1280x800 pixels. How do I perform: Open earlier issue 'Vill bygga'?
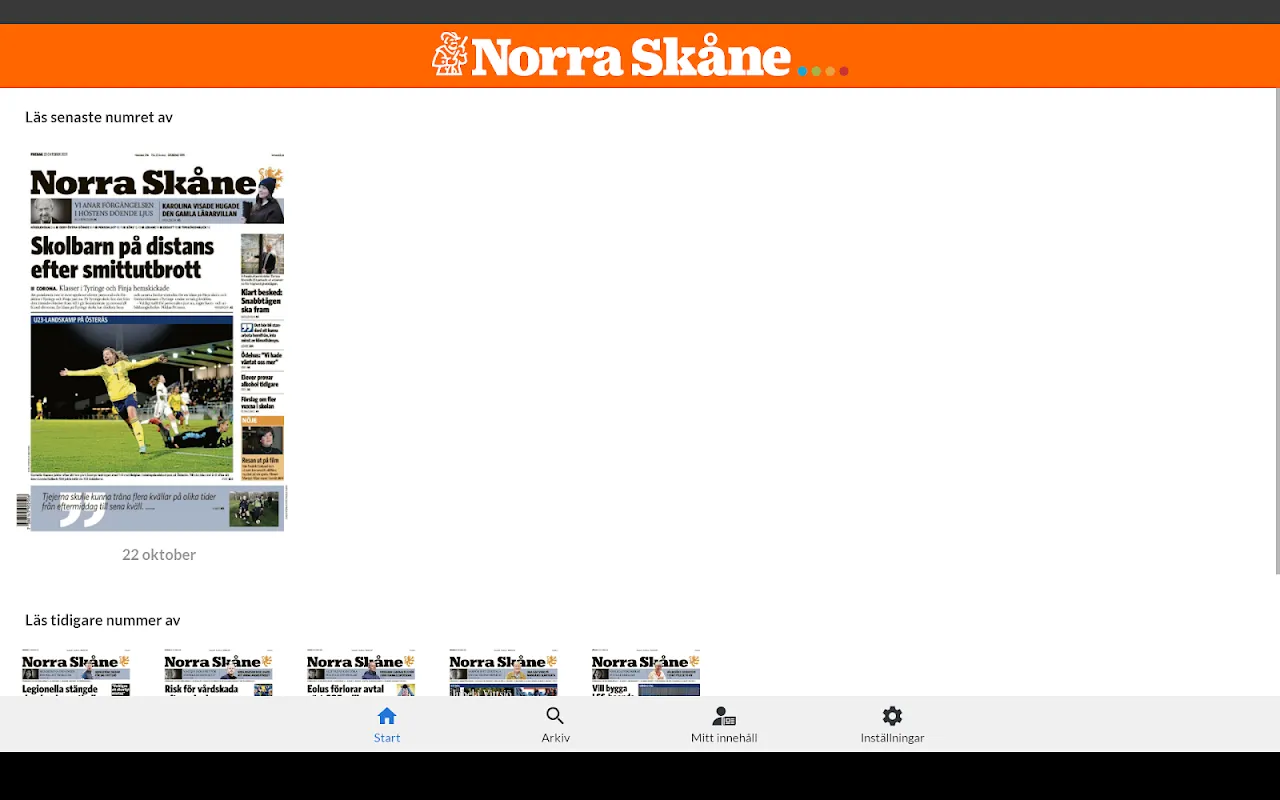pos(646,672)
